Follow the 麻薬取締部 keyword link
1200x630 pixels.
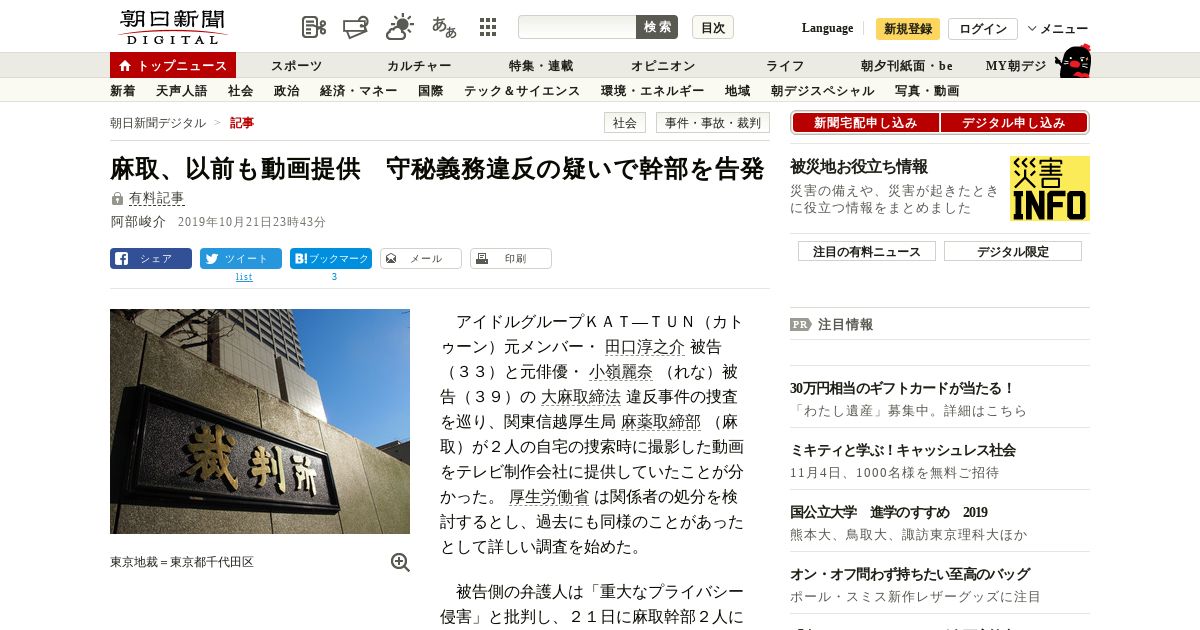[661, 422]
